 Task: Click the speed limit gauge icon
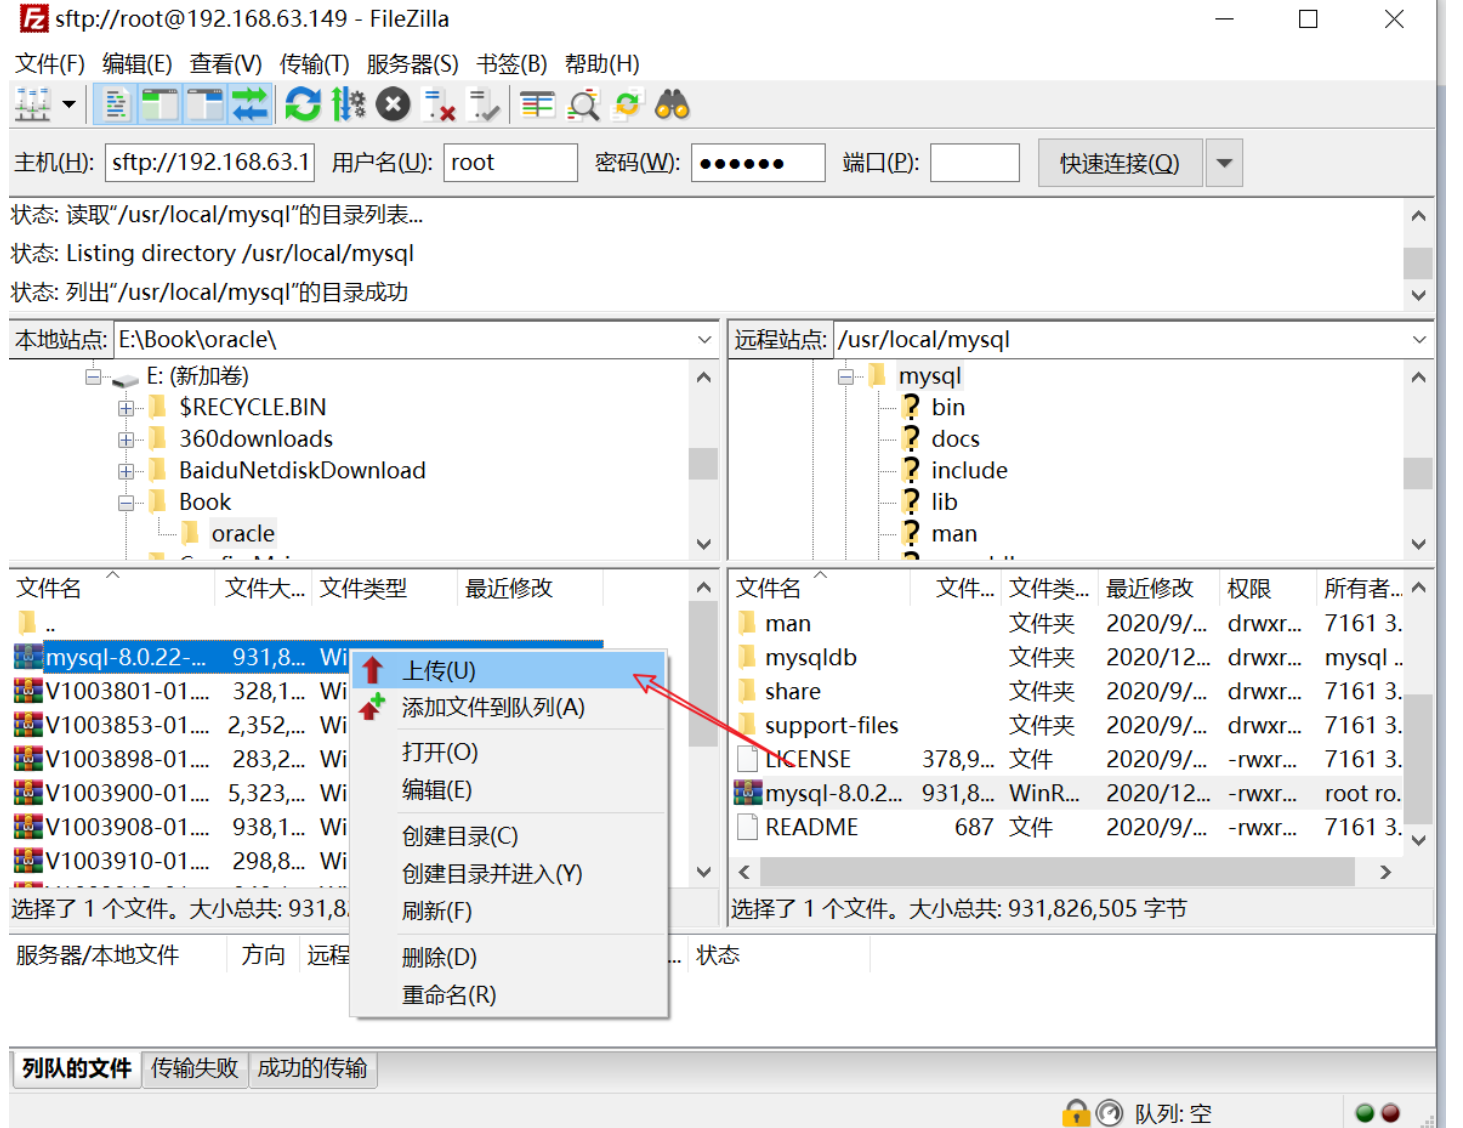tap(1110, 1113)
